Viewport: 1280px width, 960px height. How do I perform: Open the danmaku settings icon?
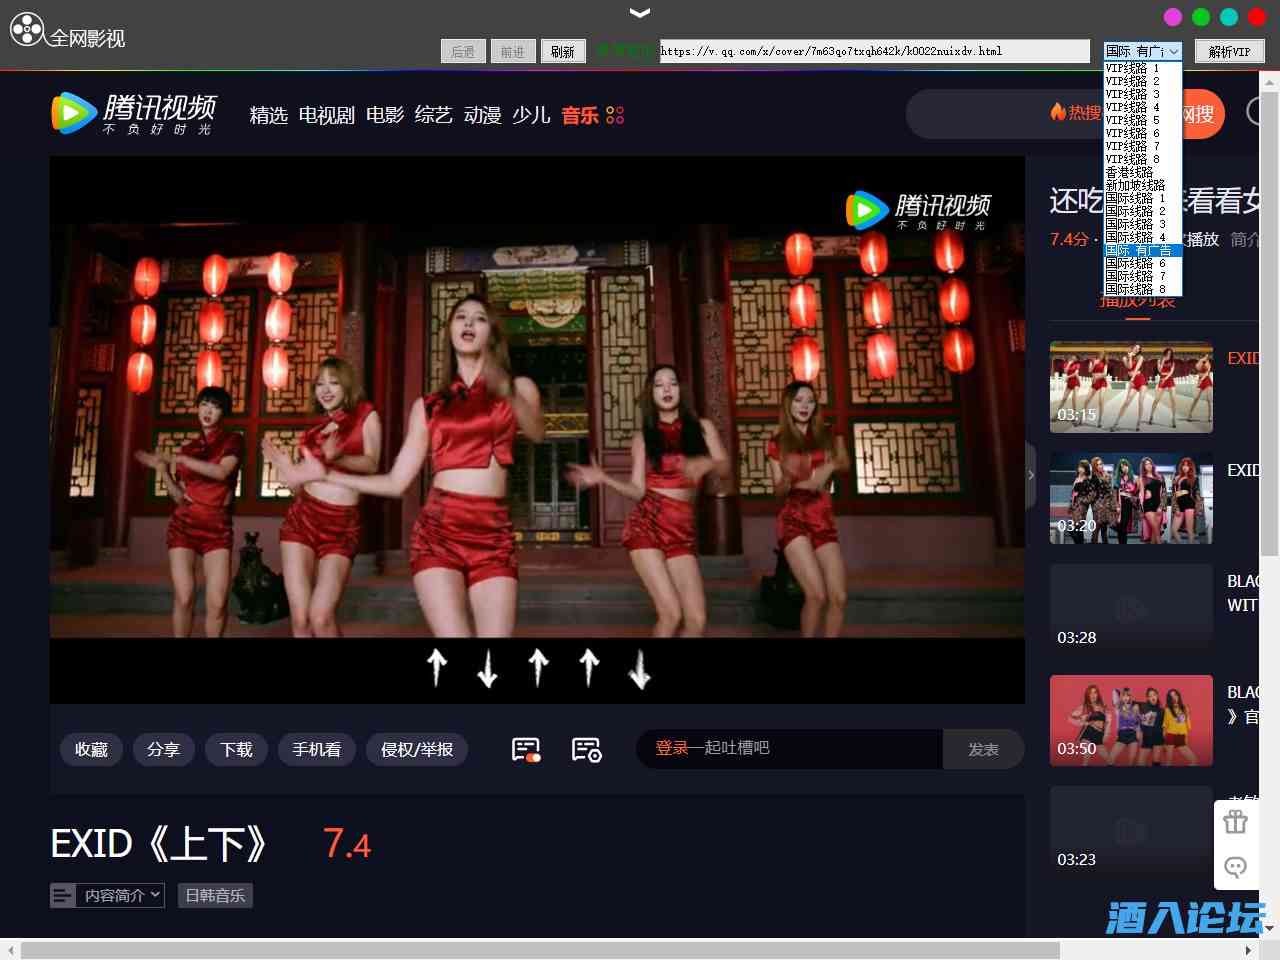tap(586, 749)
